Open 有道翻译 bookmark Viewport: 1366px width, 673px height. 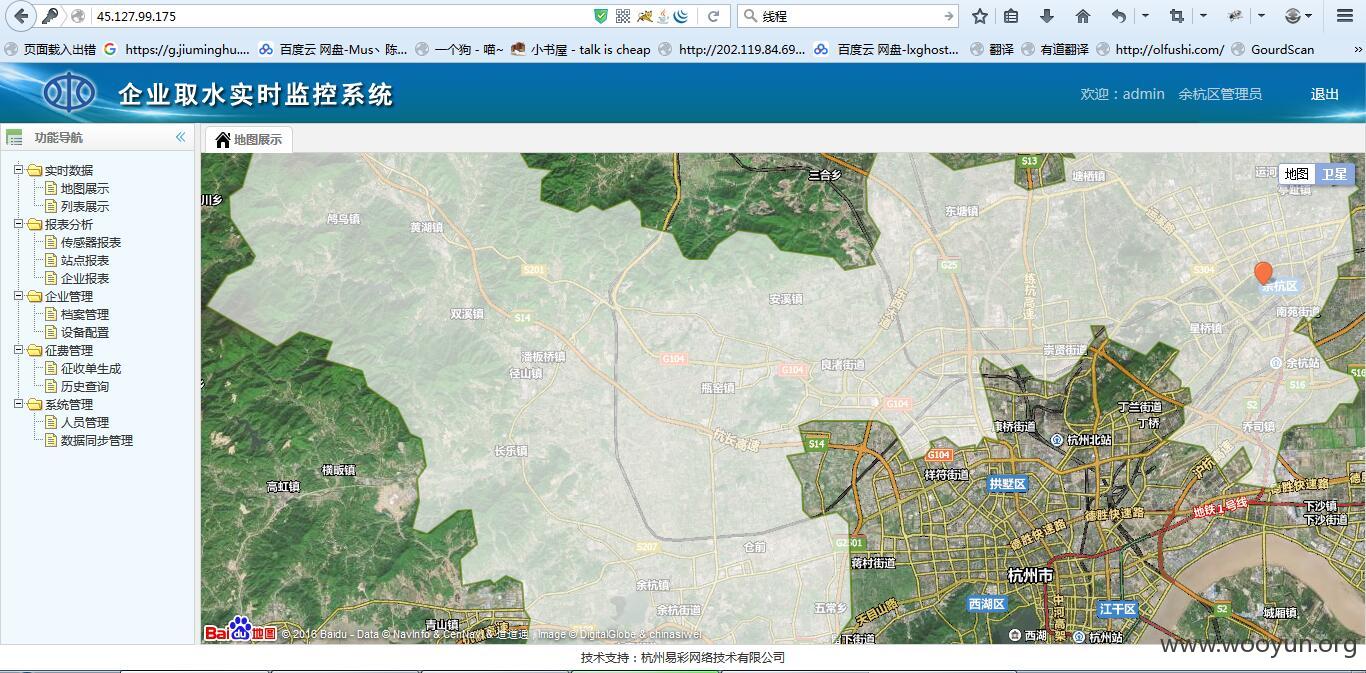click(x=1054, y=49)
